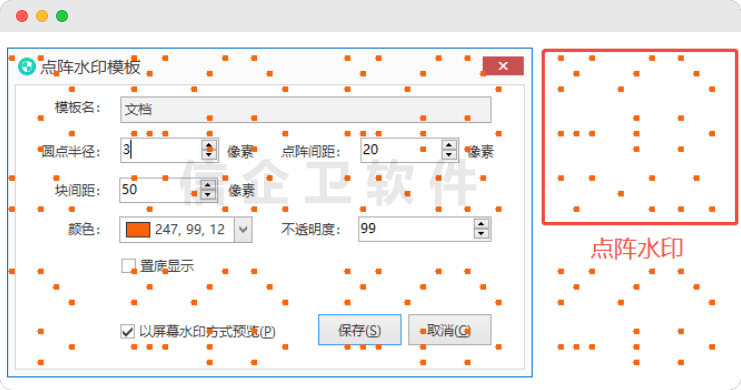
Task: Decrease 不透明度 with the down arrow
Action: pyautogui.click(x=481, y=234)
